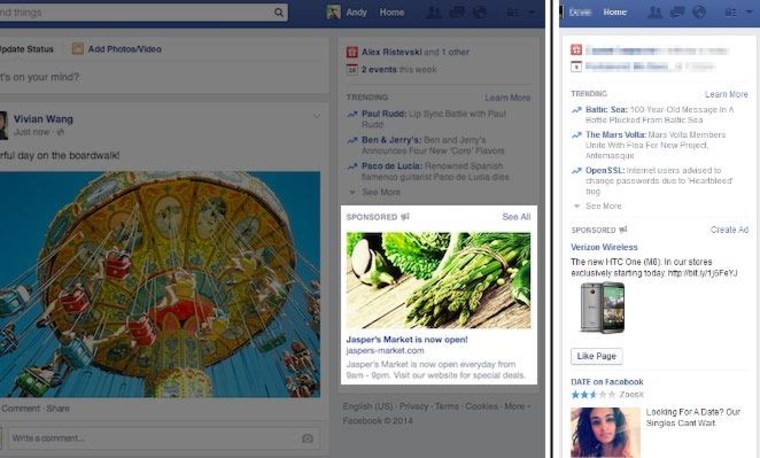This screenshot has height=458, width=760.
Task: Click Terms footer link
Action: coord(447,406)
